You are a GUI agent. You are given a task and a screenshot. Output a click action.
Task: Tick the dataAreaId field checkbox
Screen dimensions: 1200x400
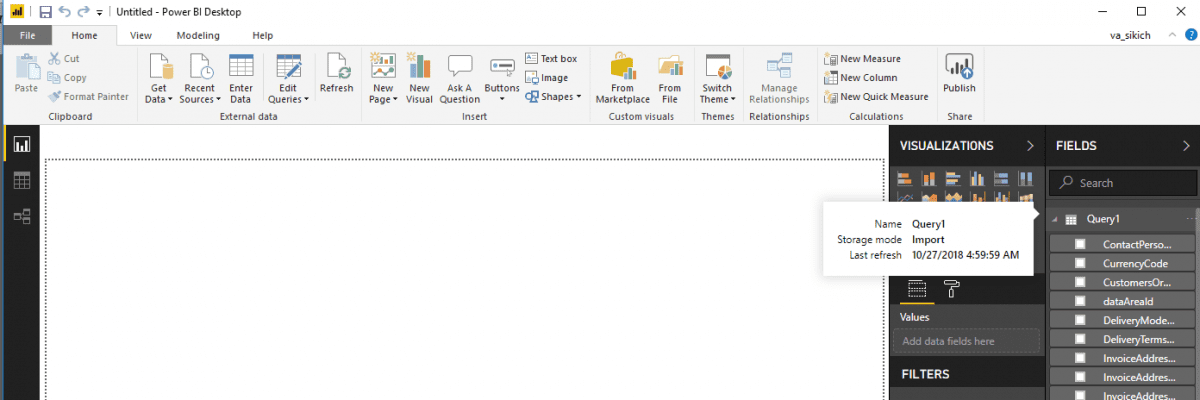1080,302
